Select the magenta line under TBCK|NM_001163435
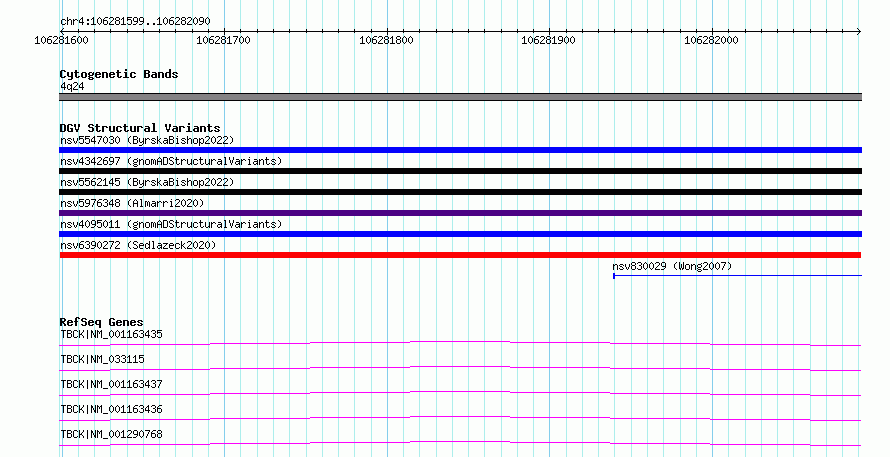 point(460,343)
